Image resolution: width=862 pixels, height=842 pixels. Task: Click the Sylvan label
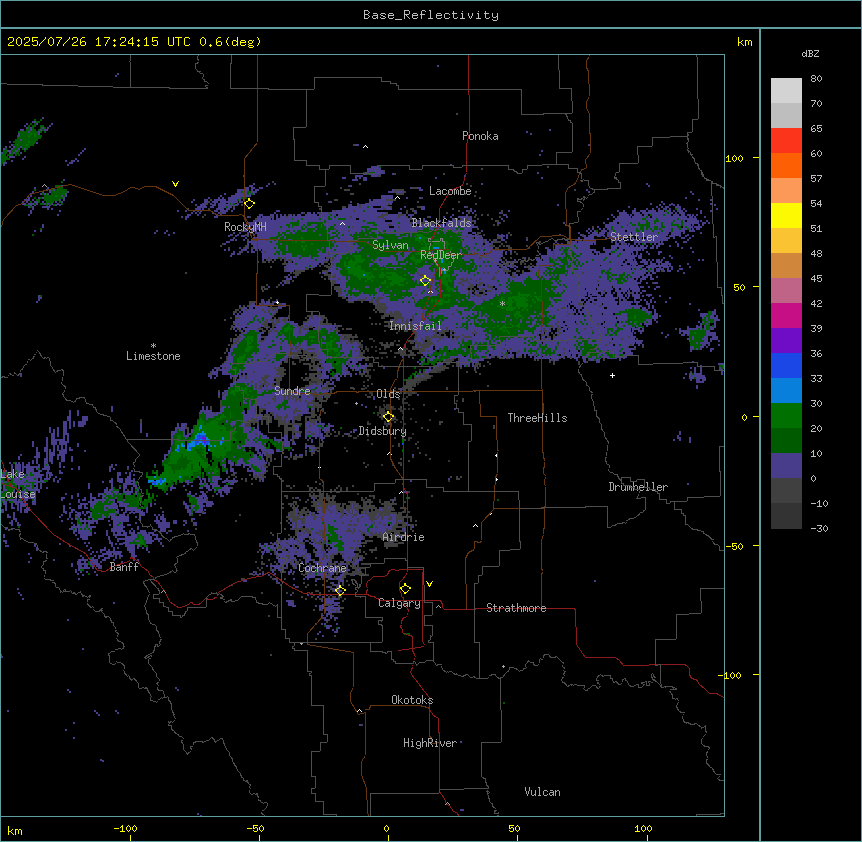pos(390,245)
